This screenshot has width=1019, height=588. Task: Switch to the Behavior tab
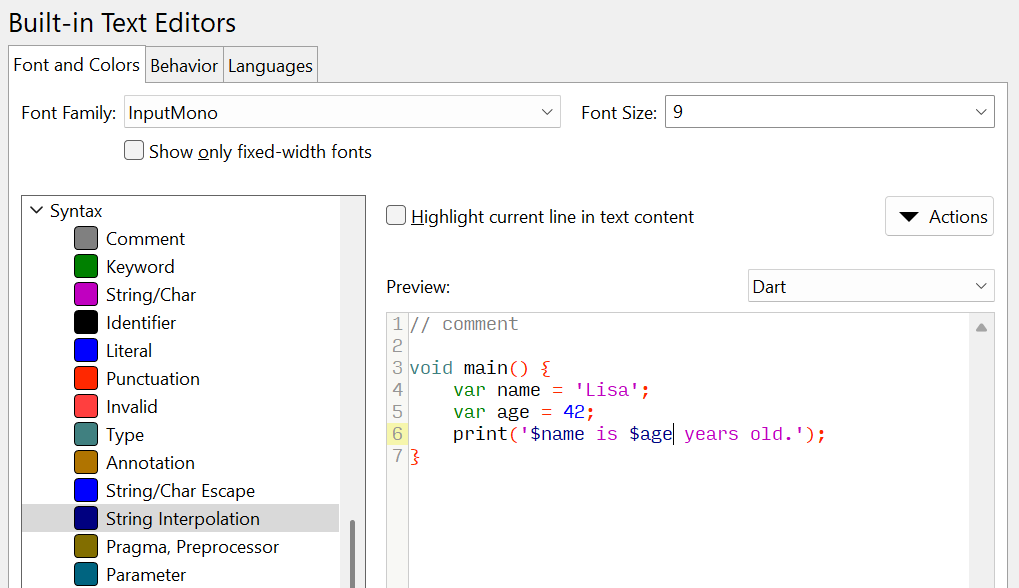183,65
